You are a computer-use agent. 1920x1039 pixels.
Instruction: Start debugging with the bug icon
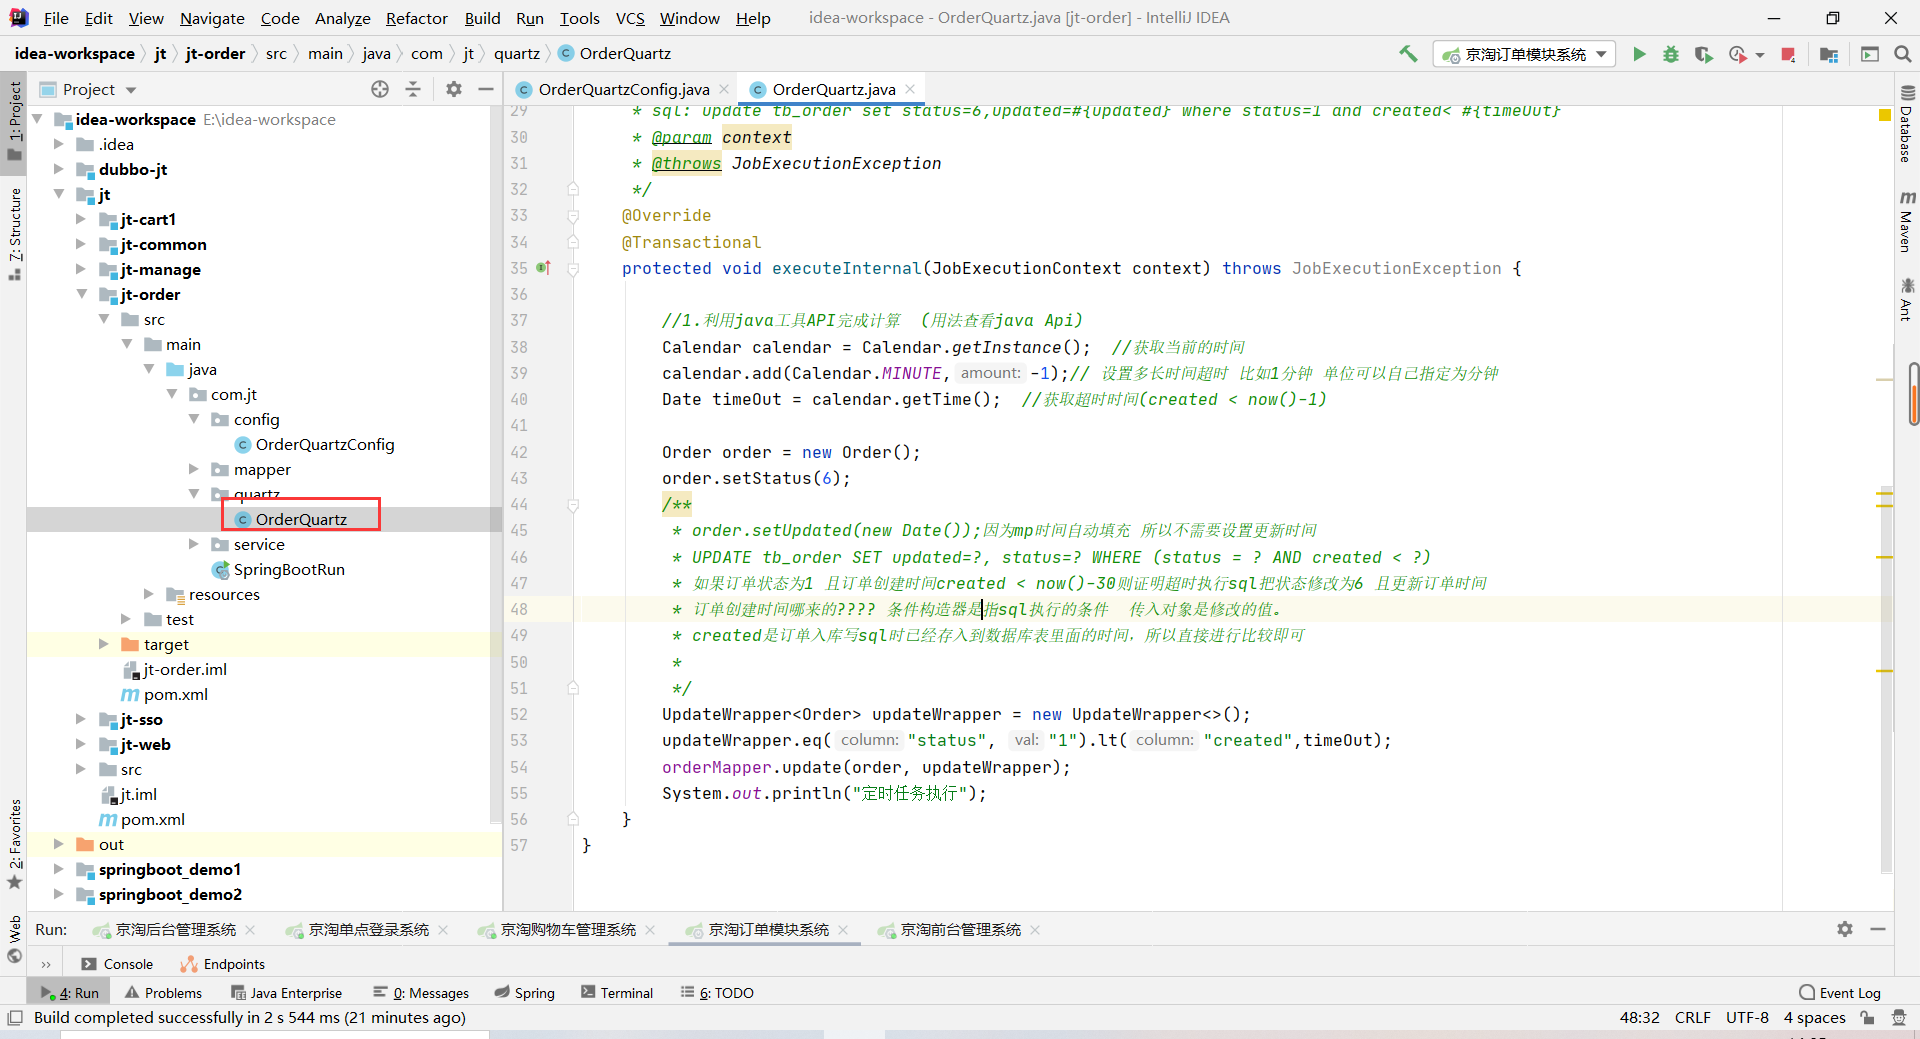[x=1671, y=54]
